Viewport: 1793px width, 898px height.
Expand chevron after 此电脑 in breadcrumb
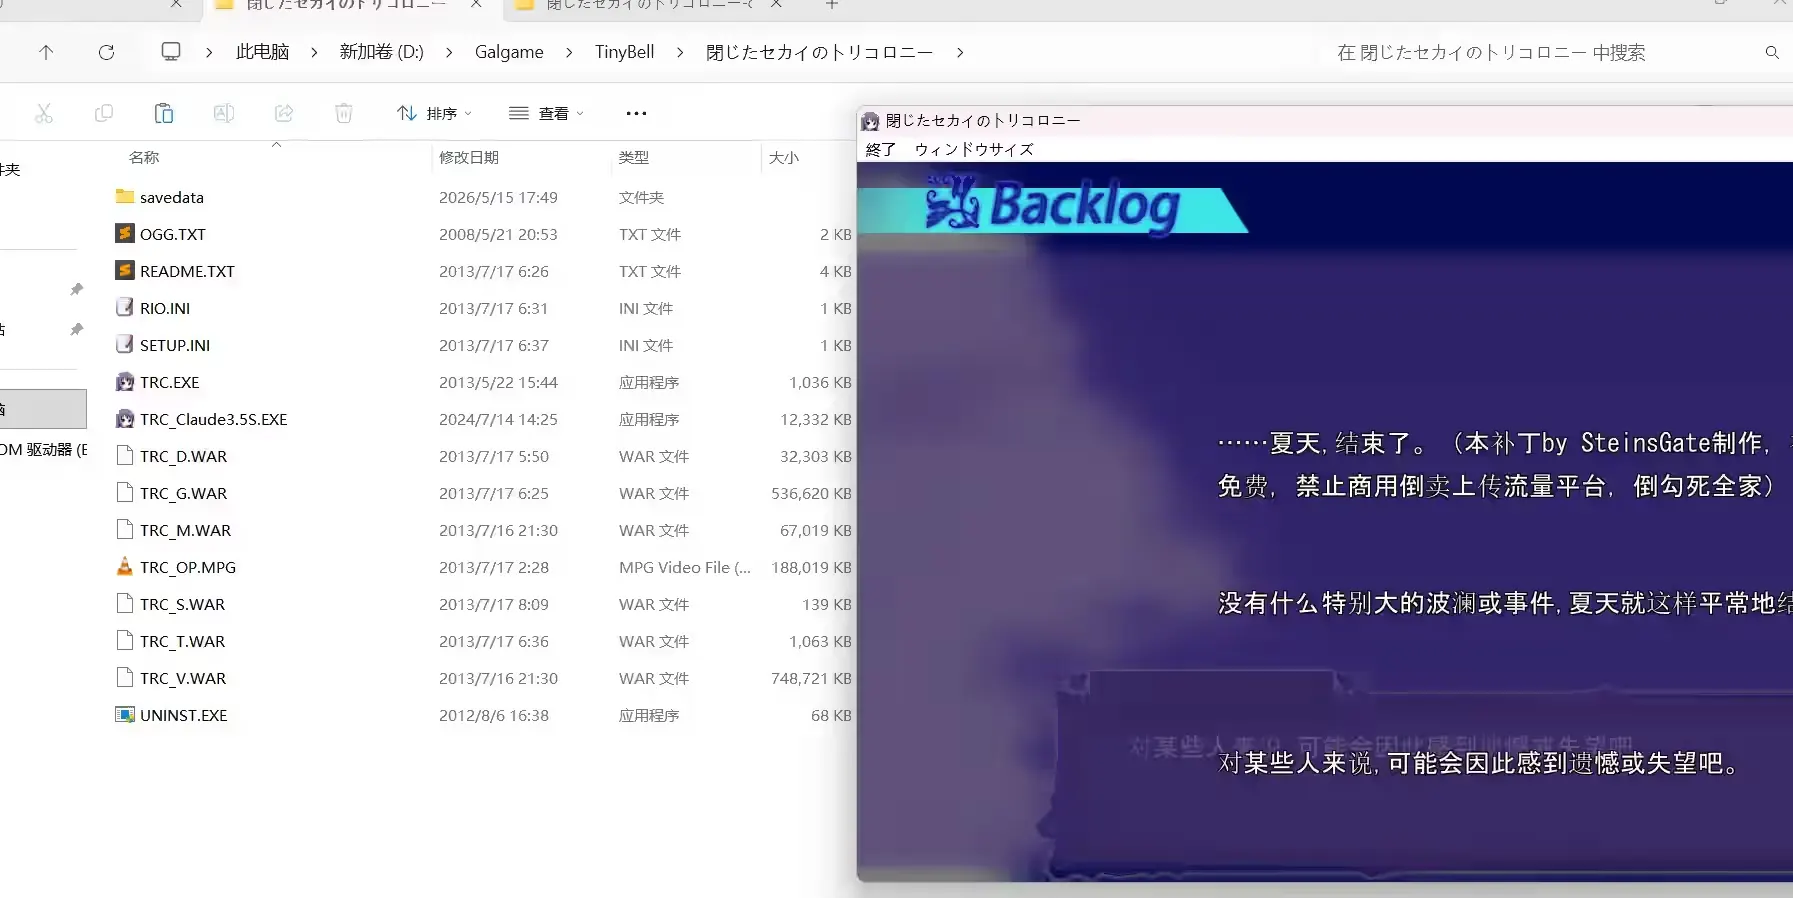[x=314, y=52]
